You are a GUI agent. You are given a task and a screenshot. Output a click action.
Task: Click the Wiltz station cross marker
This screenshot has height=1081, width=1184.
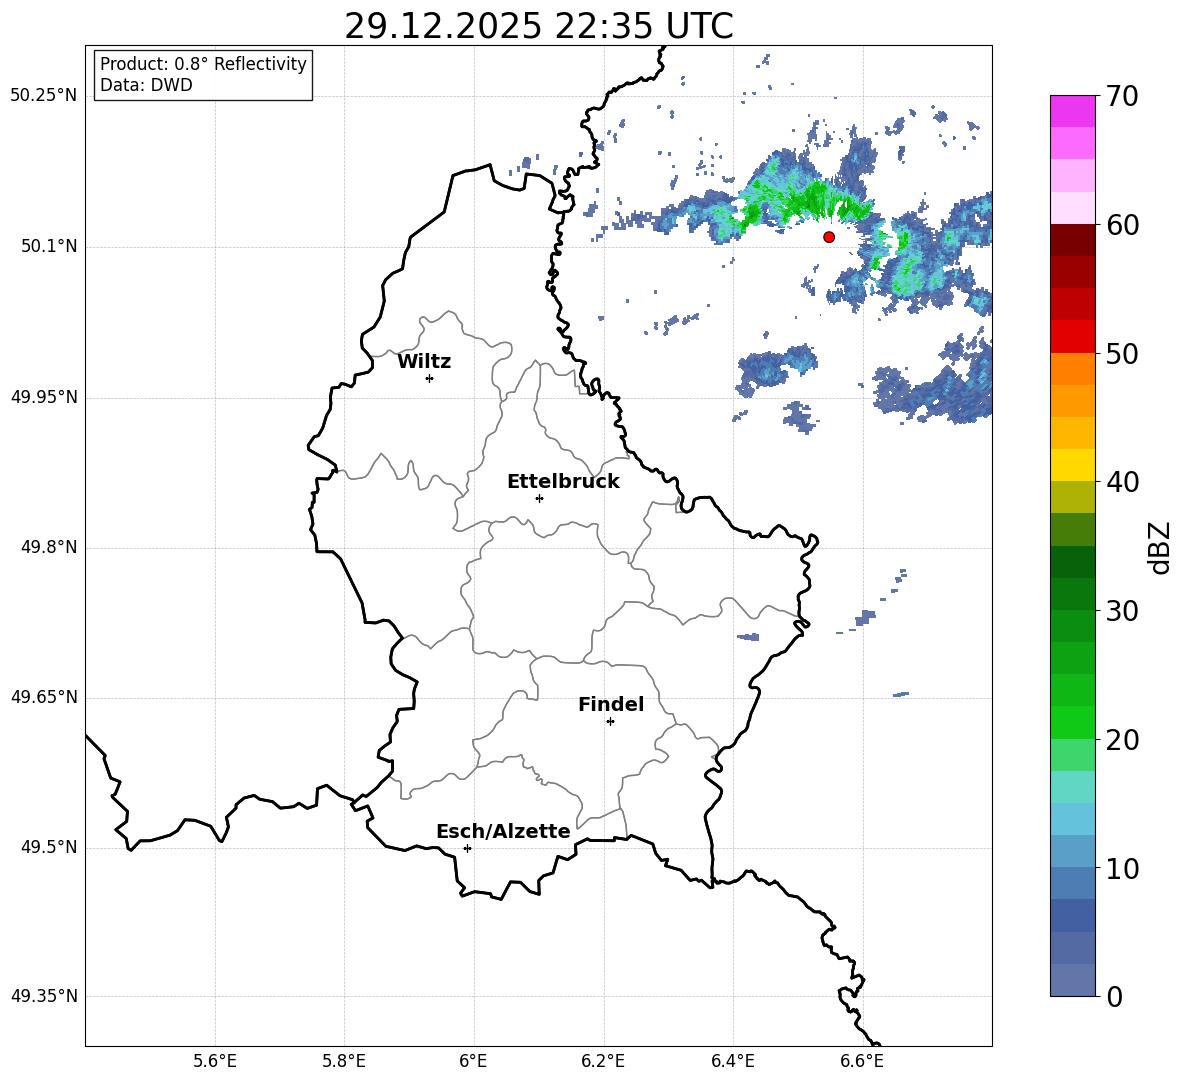click(430, 378)
